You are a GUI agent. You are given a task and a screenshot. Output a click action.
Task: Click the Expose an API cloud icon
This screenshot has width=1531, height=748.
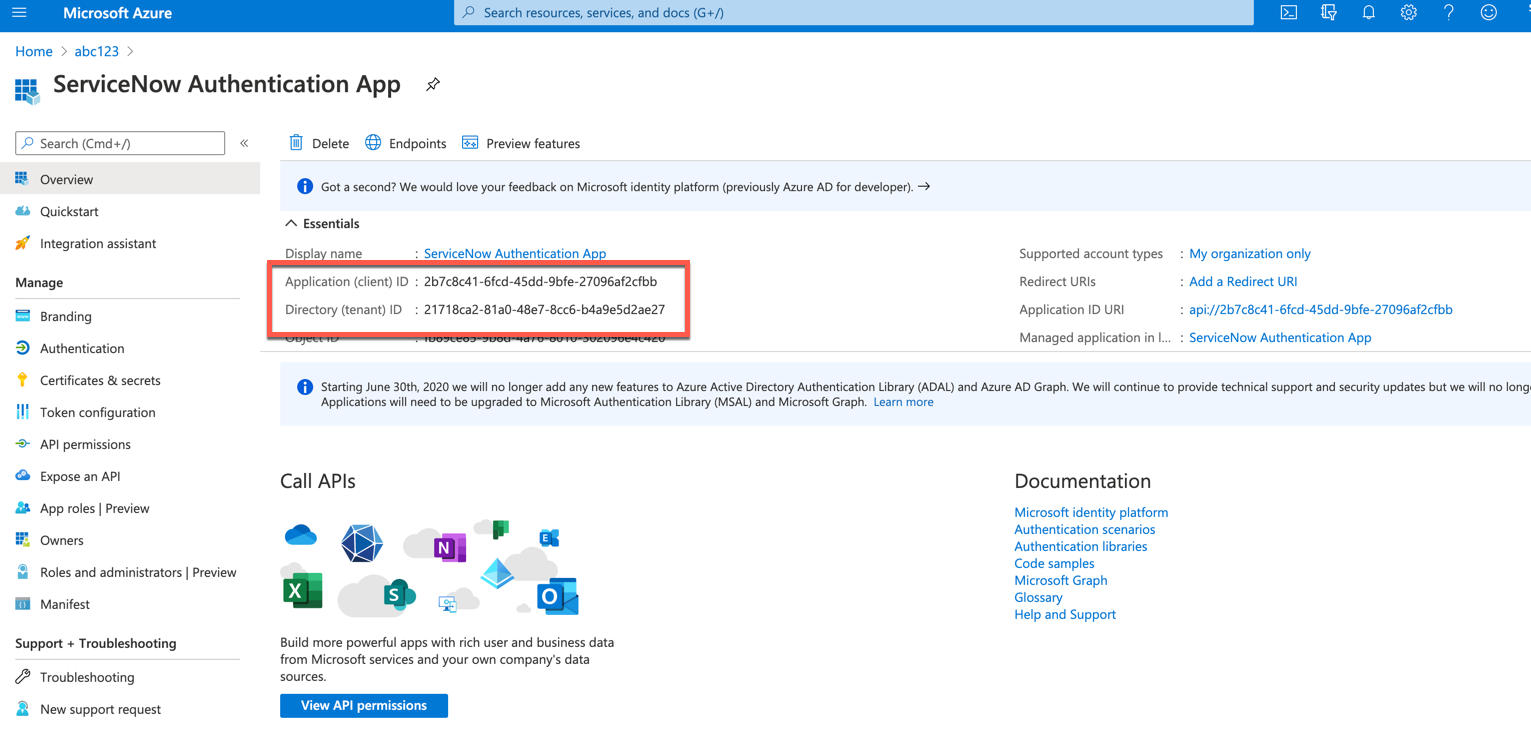[22, 476]
